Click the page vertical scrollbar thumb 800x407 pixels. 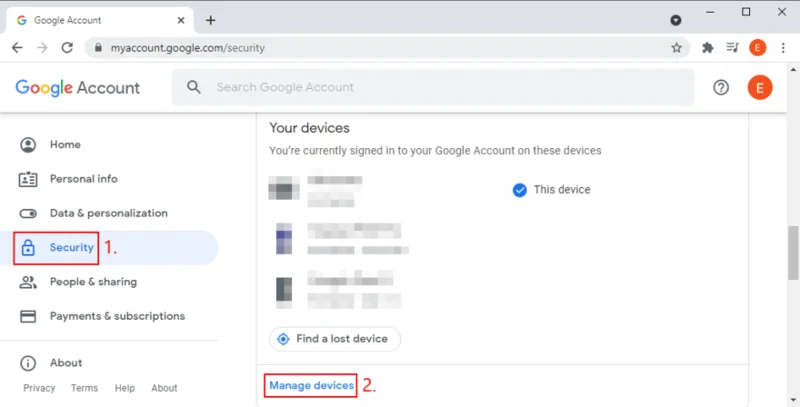pyautogui.click(x=793, y=252)
